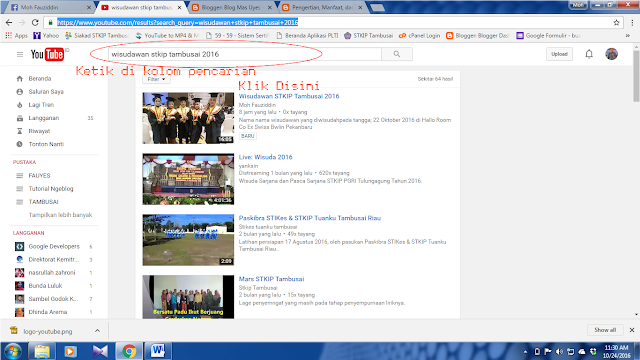Click Show all downloads
Screen dimensions: 640x360
pyautogui.click(x=605, y=330)
